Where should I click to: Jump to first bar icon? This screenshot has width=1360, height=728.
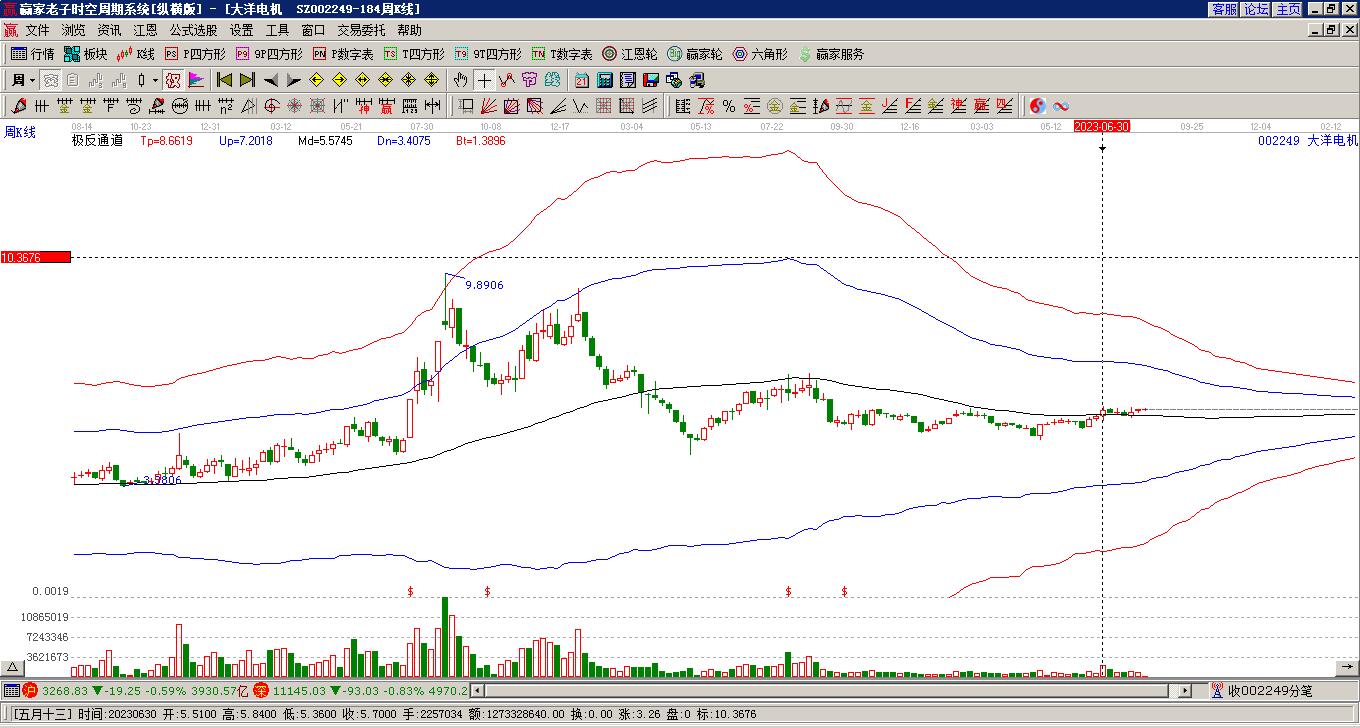click(x=225, y=80)
